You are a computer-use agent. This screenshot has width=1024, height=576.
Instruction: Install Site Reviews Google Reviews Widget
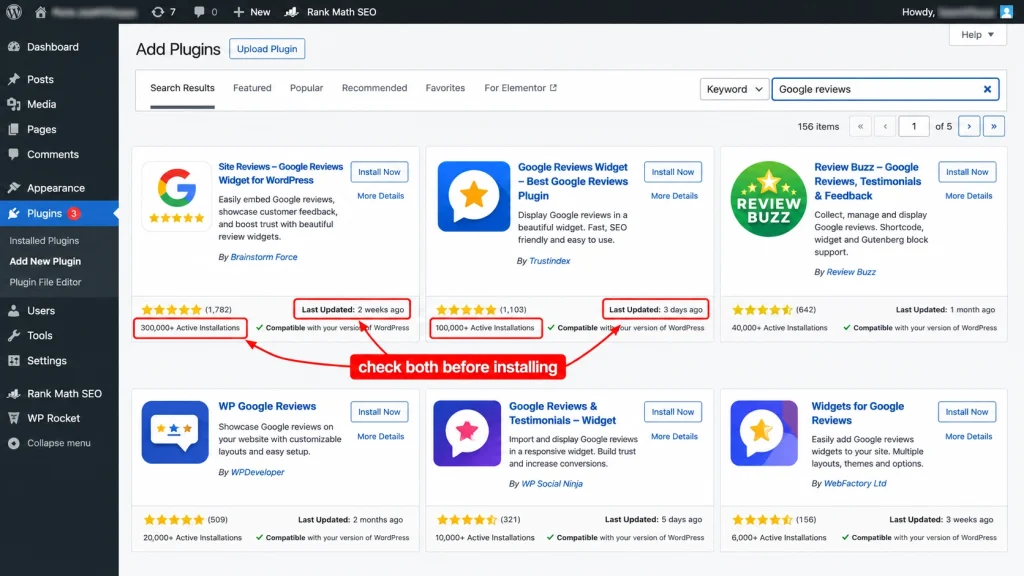[x=379, y=172]
